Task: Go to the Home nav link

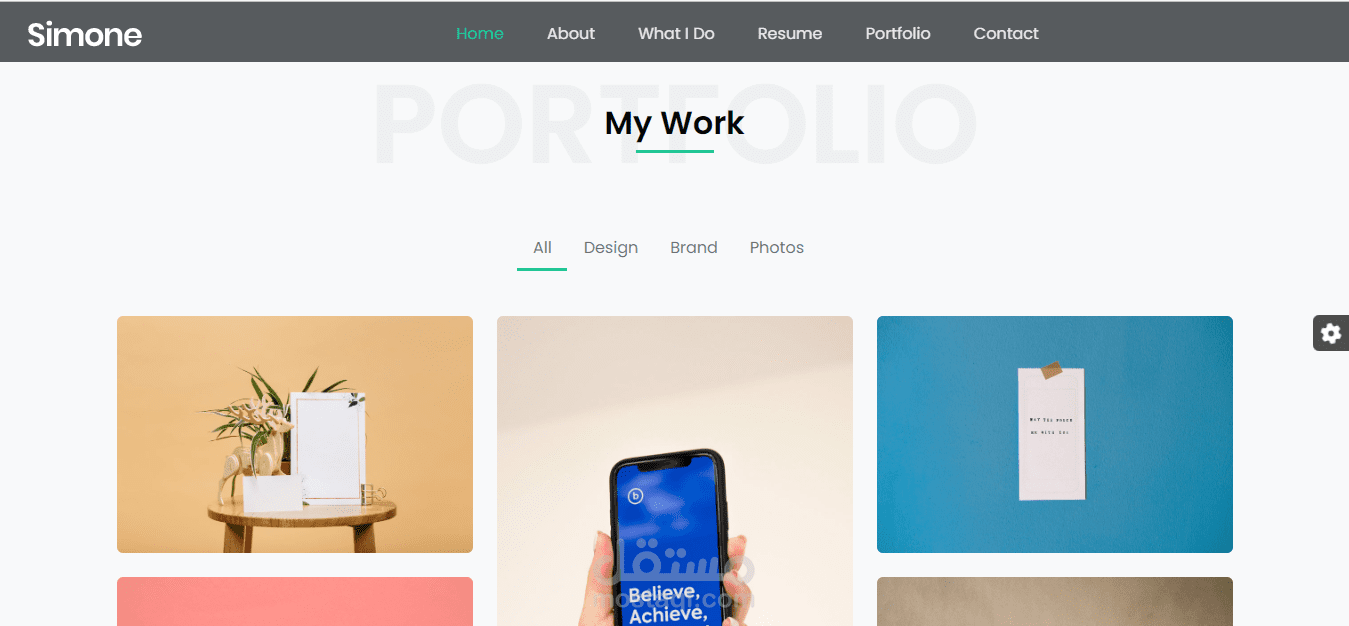Action: 480,33
